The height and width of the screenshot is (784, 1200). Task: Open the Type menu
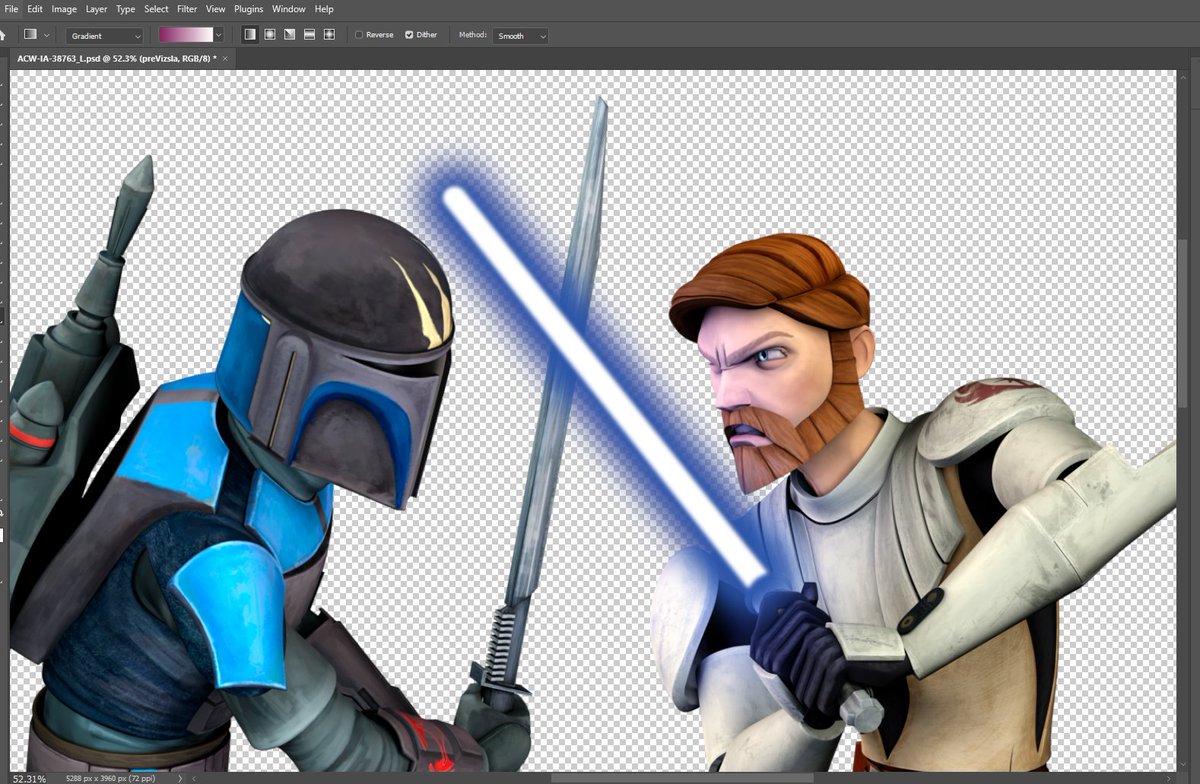[x=125, y=9]
